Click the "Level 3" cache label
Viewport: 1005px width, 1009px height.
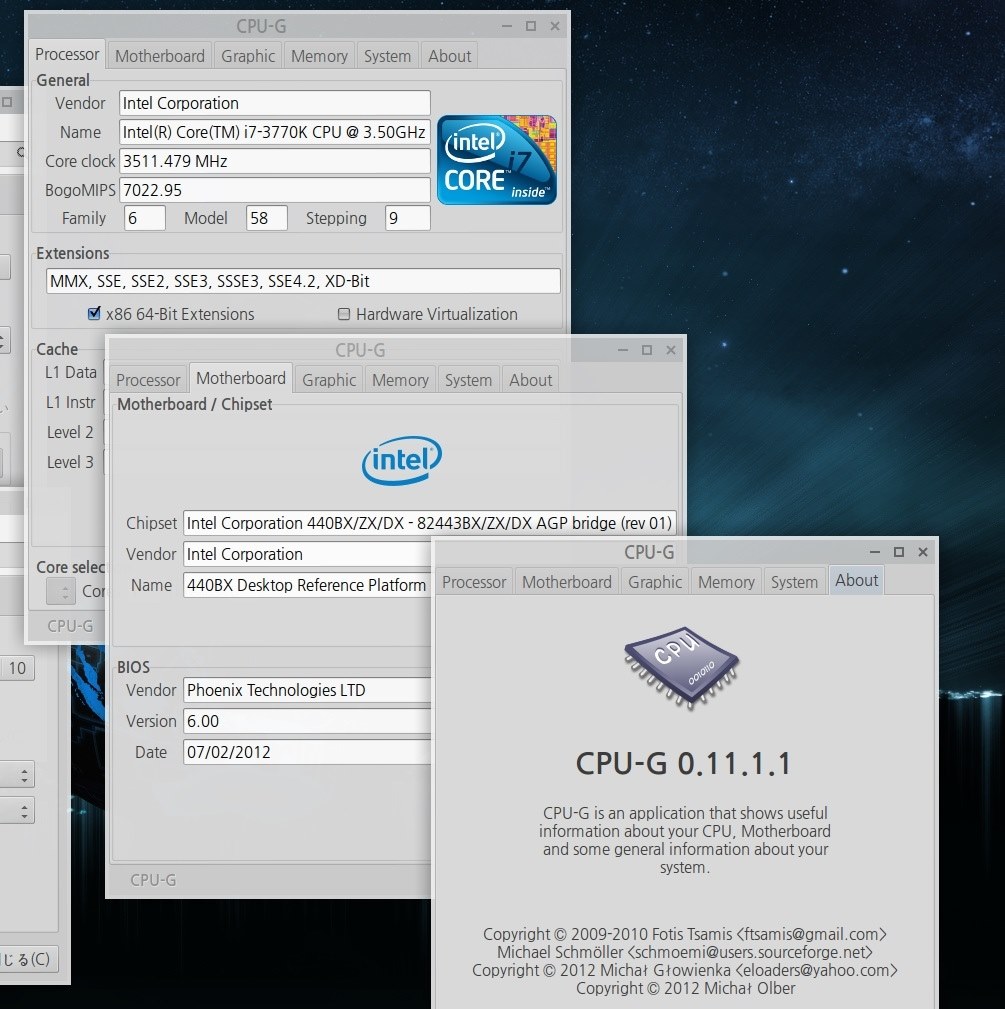(x=70, y=462)
